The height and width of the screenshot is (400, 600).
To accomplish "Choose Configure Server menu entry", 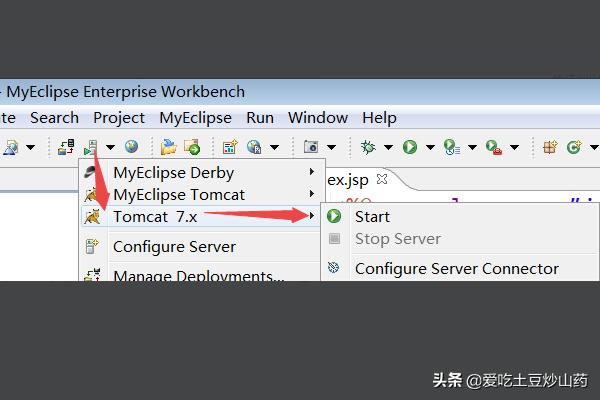I will [x=174, y=246].
